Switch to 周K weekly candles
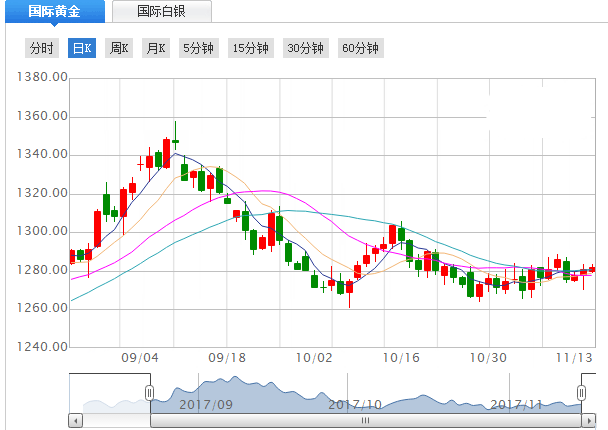Image resolution: width=608 pixels, height=430 pixels. click(118, 48)
